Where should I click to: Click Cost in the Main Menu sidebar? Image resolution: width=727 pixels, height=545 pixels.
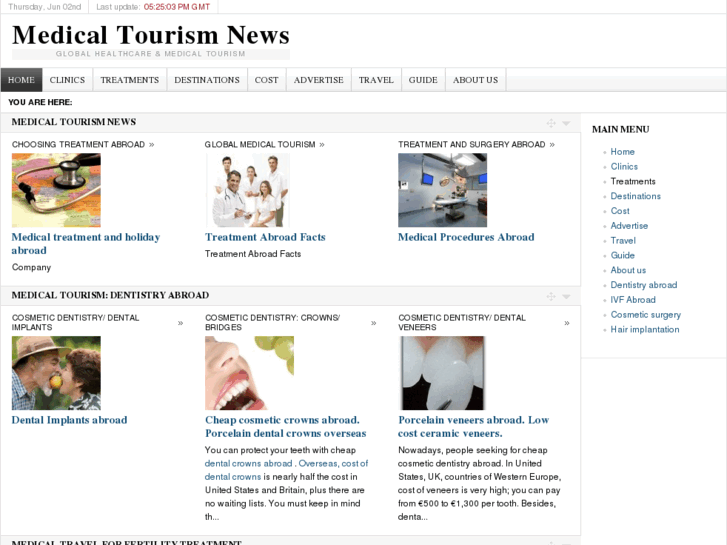(x=620, y=211)
